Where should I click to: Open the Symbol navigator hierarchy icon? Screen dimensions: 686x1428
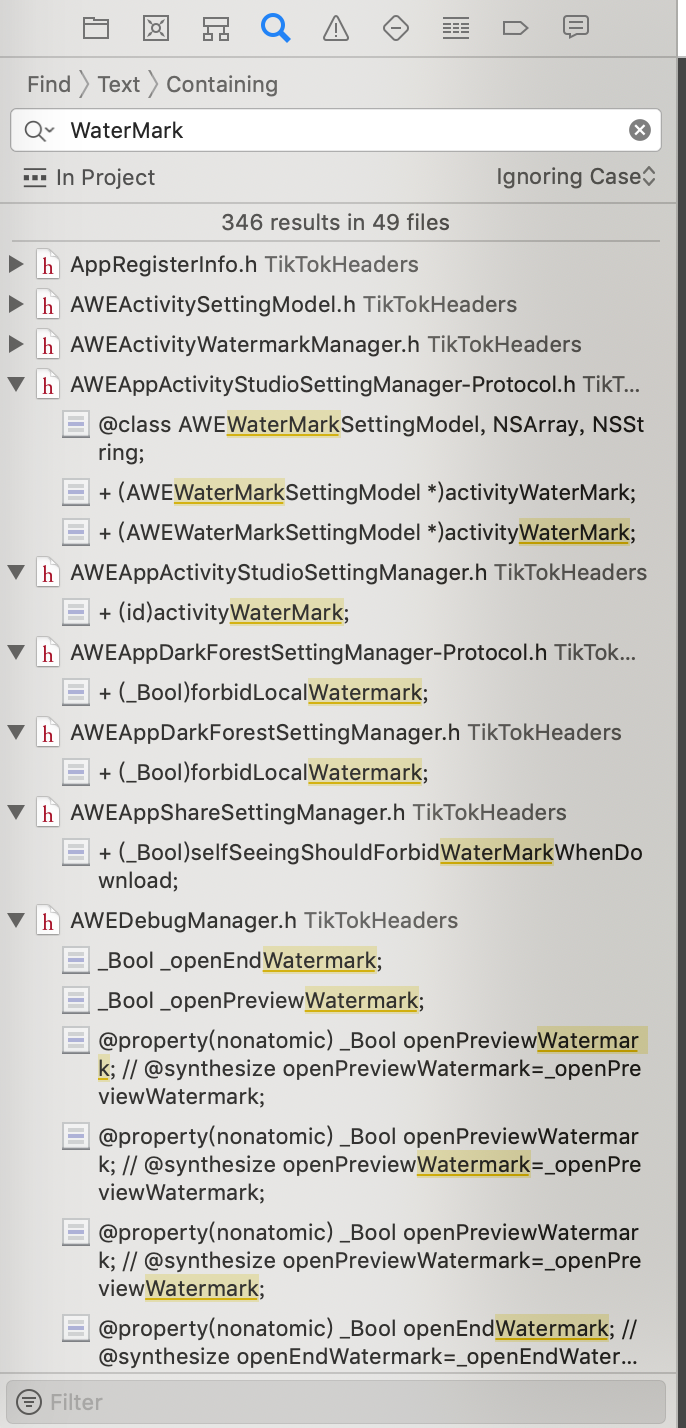tap(215, 28)
